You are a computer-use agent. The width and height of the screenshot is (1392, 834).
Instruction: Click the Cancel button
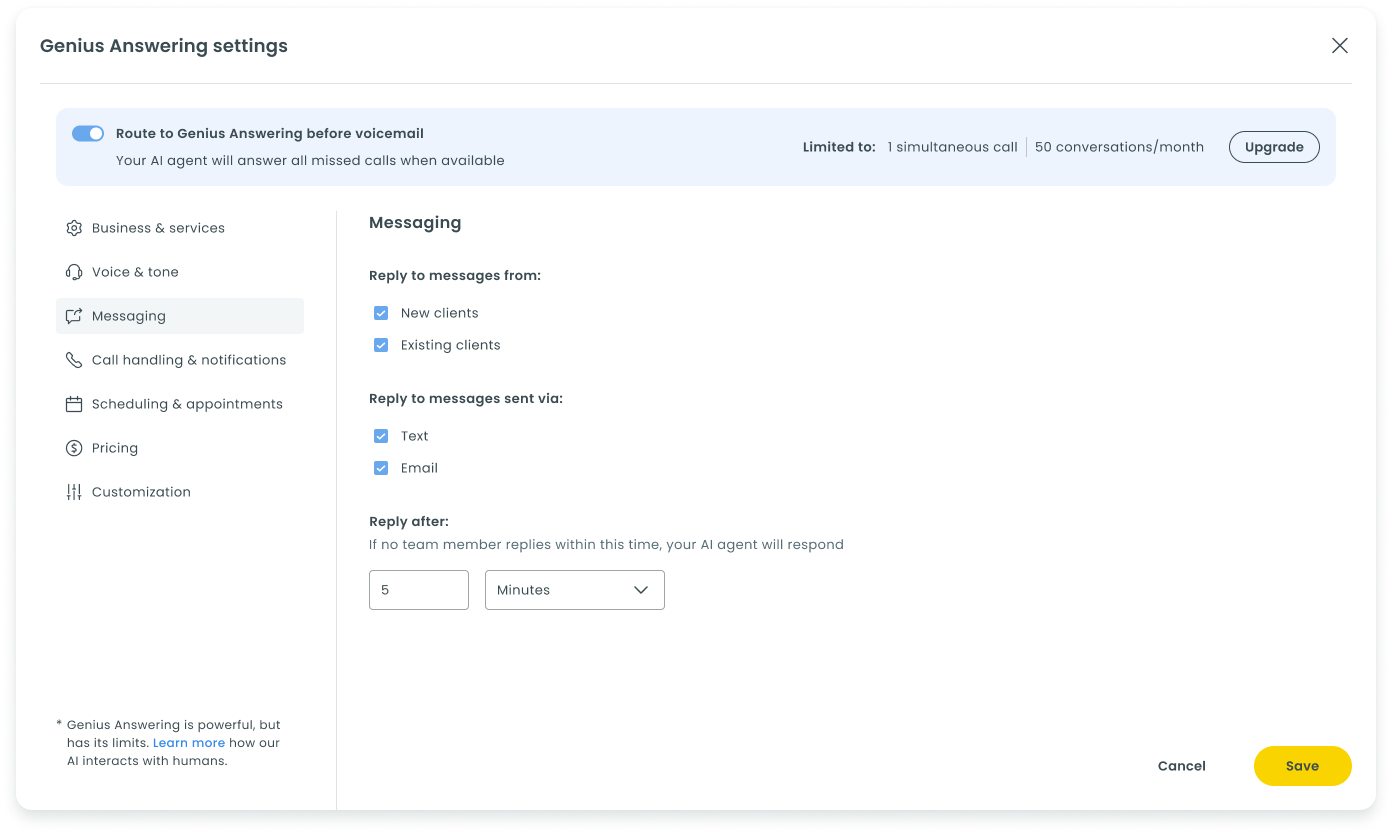coord(1182,766)
